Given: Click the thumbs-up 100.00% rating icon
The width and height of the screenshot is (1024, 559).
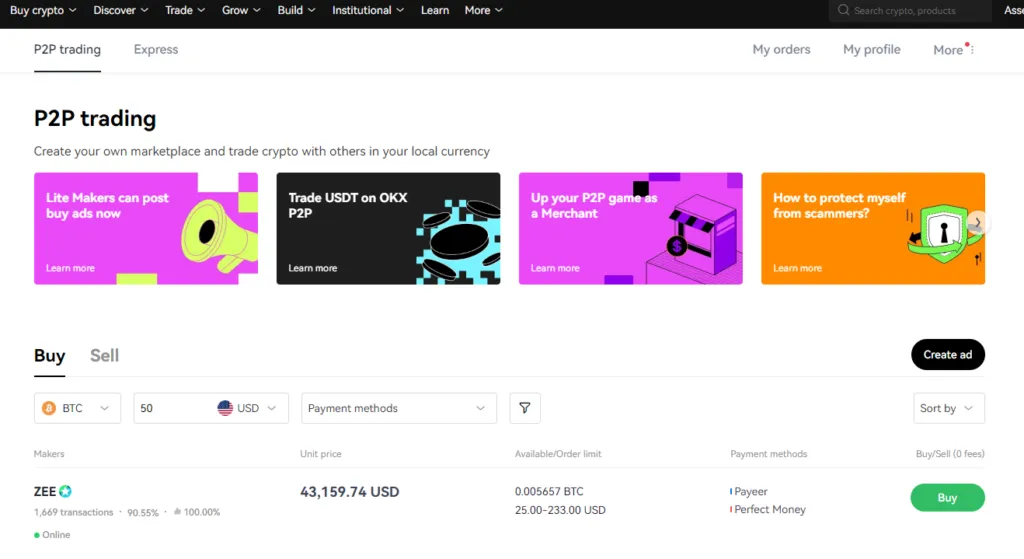Looking at the screenshot, I should coord(177,512).
